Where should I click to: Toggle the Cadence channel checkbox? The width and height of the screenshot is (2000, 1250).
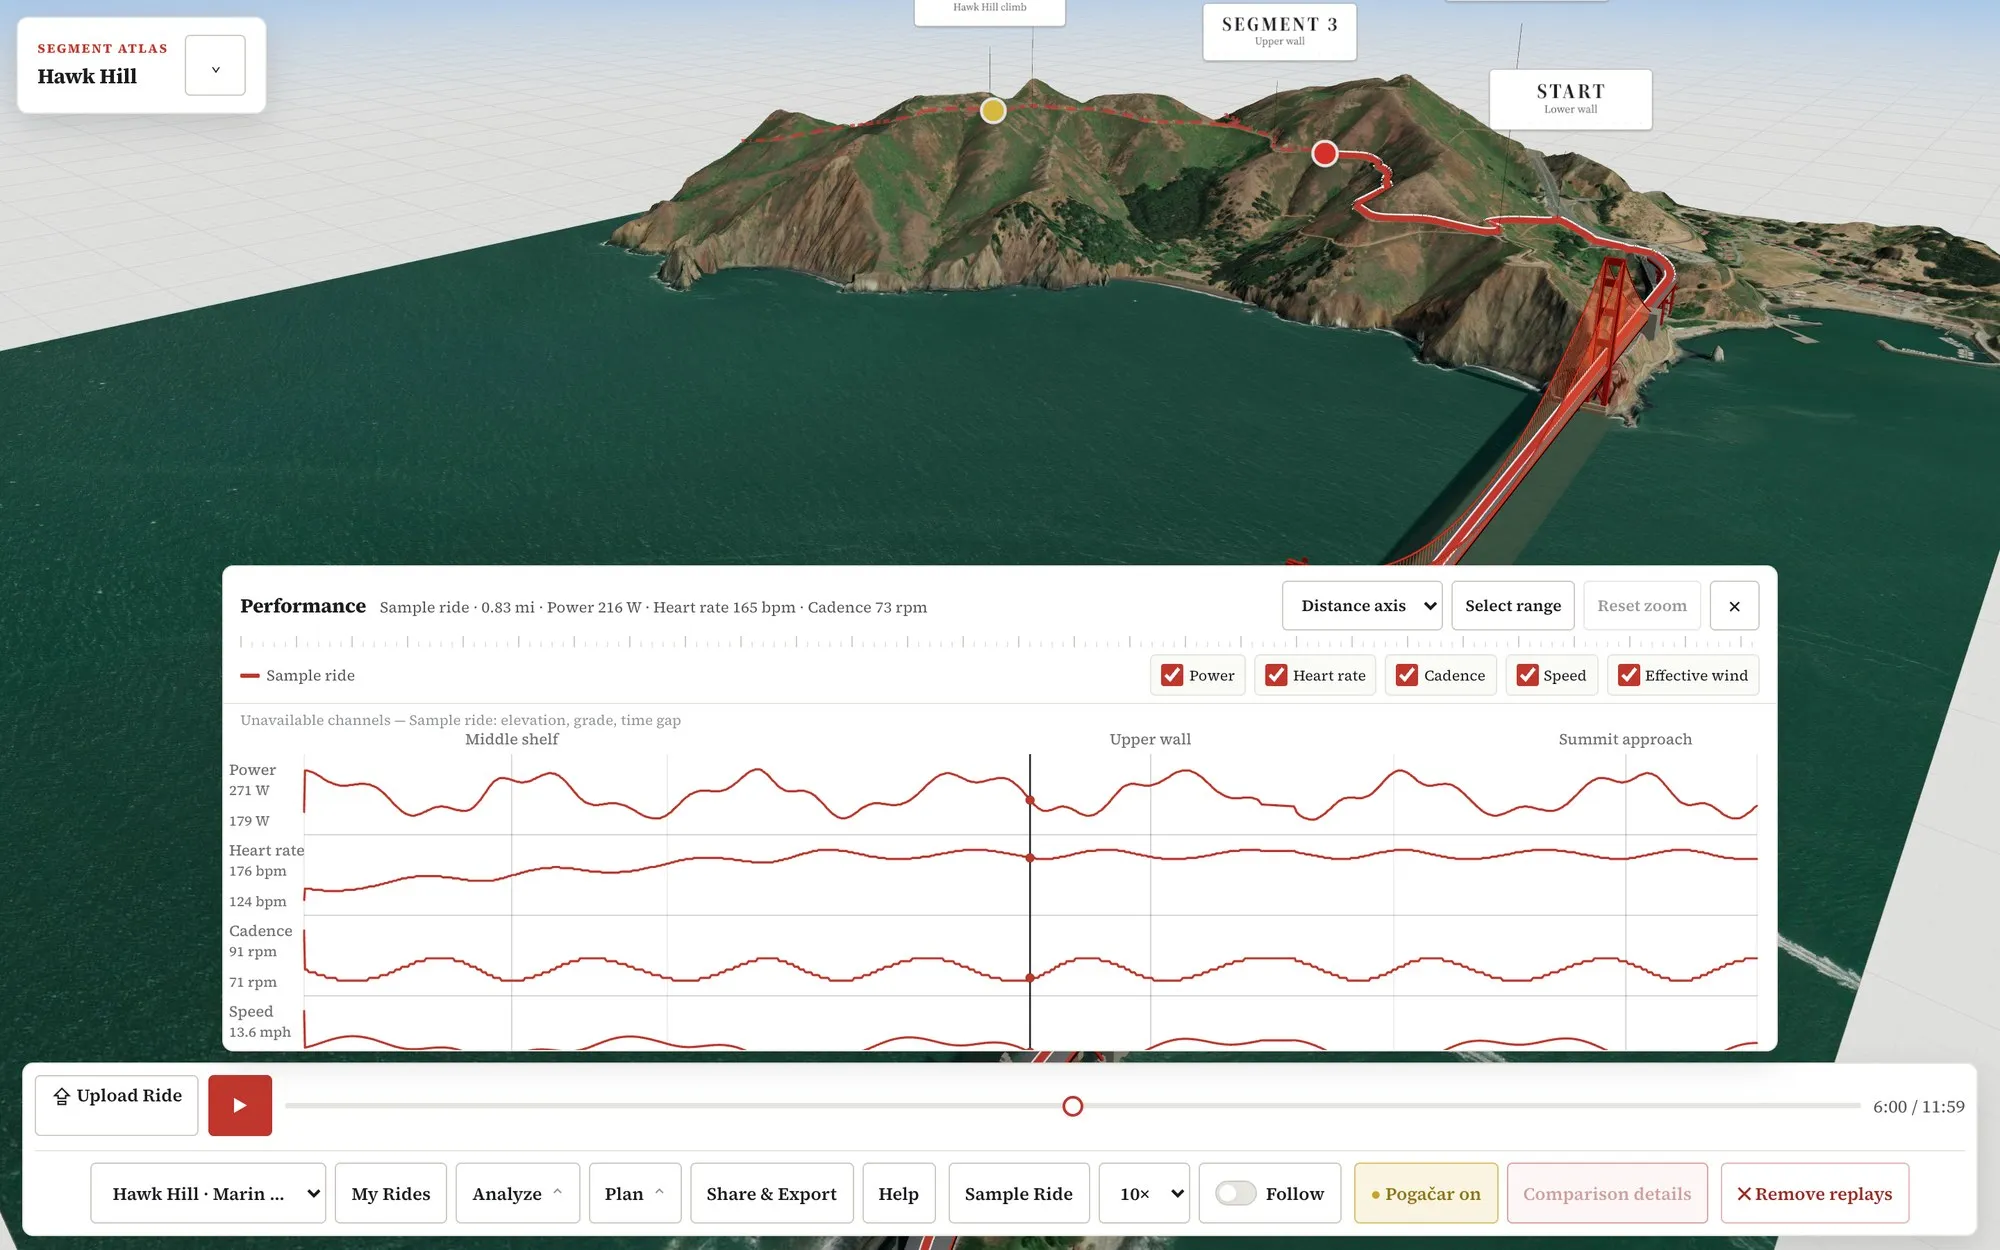[x=1407, y=675]
